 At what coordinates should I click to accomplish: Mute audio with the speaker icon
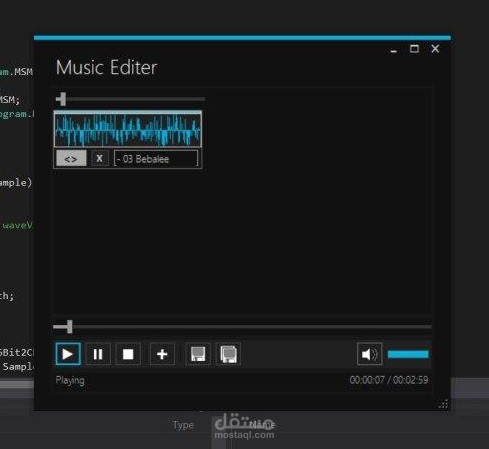pyautogui.click(x=369, y=354)
